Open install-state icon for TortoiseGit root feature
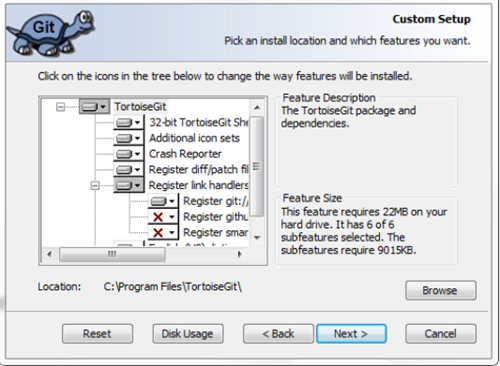The image size is (500, 366). (94, 107)
